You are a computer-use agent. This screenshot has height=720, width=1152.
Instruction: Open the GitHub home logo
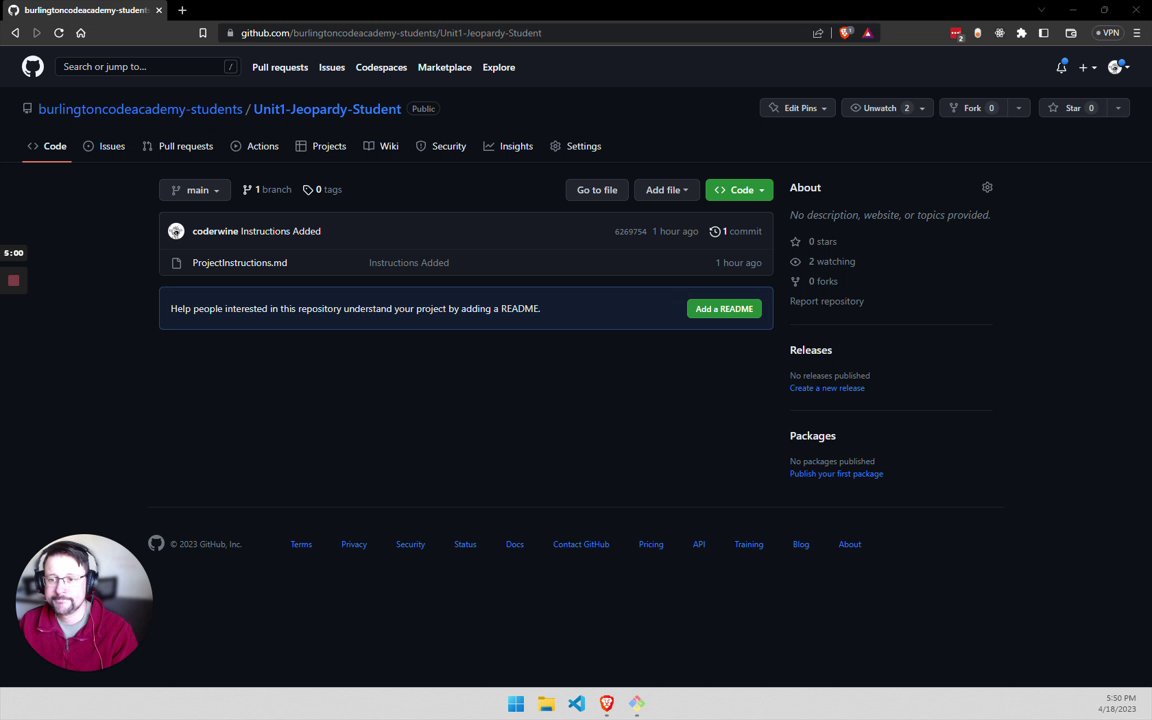[x=32, y=67]
